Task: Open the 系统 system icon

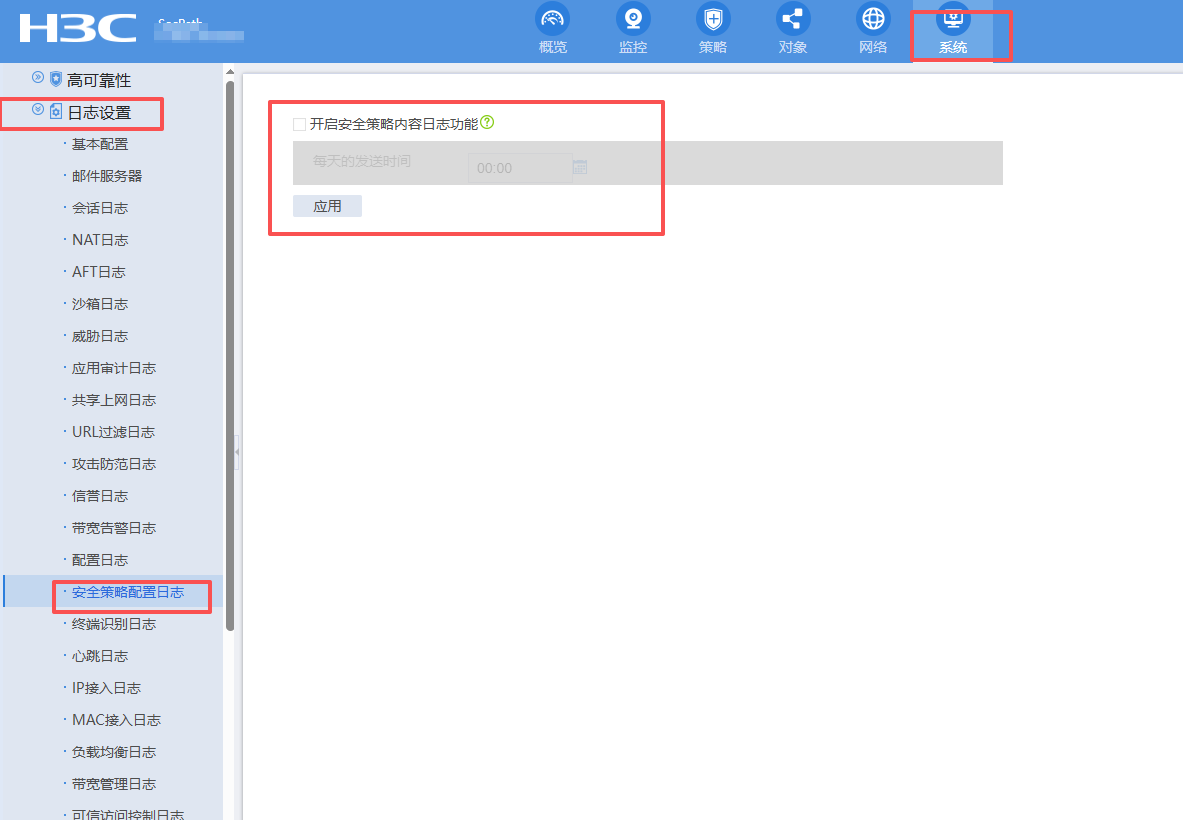Action: click(x=952, y=19)
